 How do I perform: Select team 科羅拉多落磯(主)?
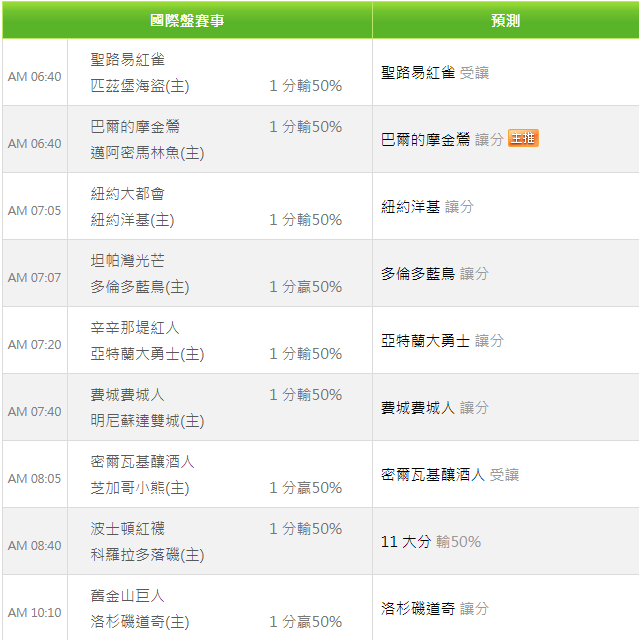click(147, 555)
